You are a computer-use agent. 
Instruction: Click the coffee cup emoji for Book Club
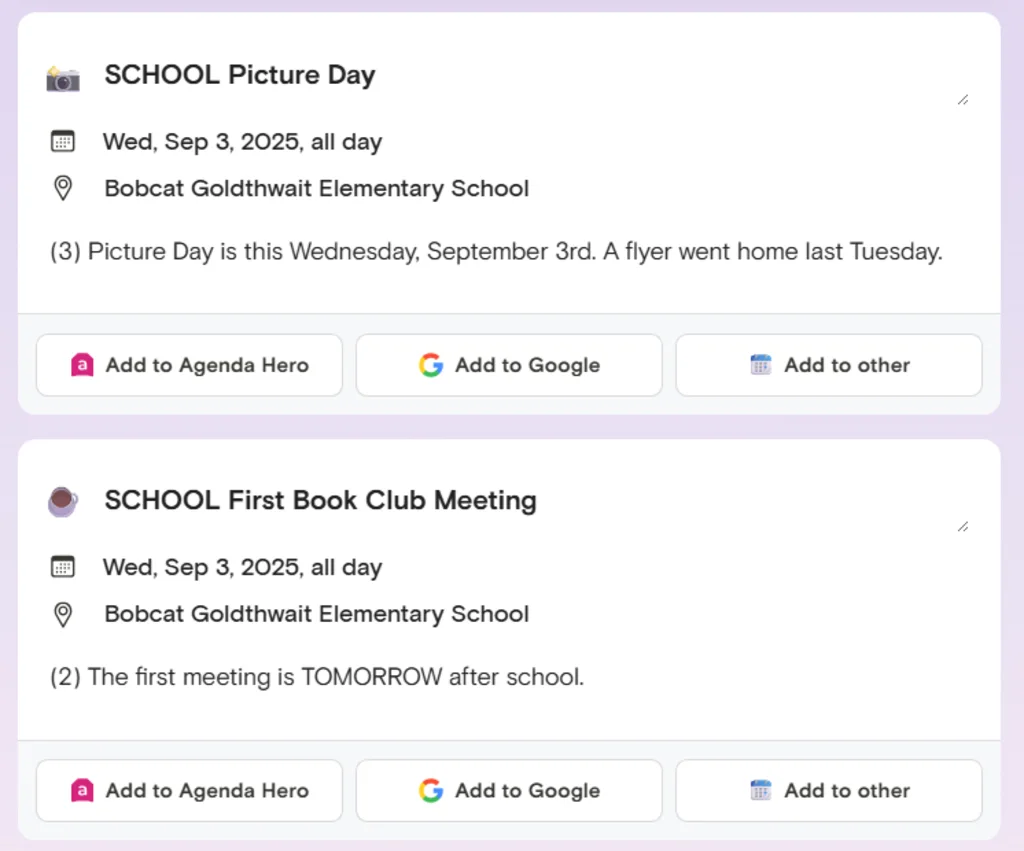[x=63, y=501]
